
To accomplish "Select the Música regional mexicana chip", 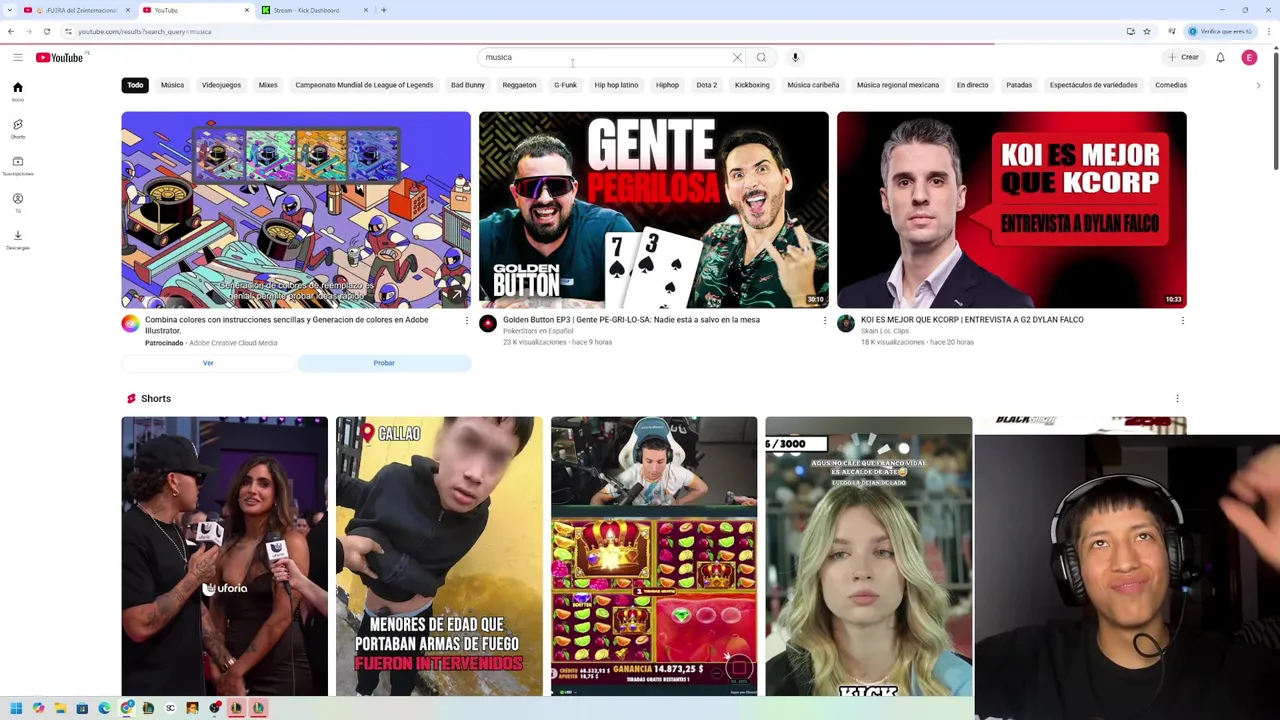I will coord(898,85).
